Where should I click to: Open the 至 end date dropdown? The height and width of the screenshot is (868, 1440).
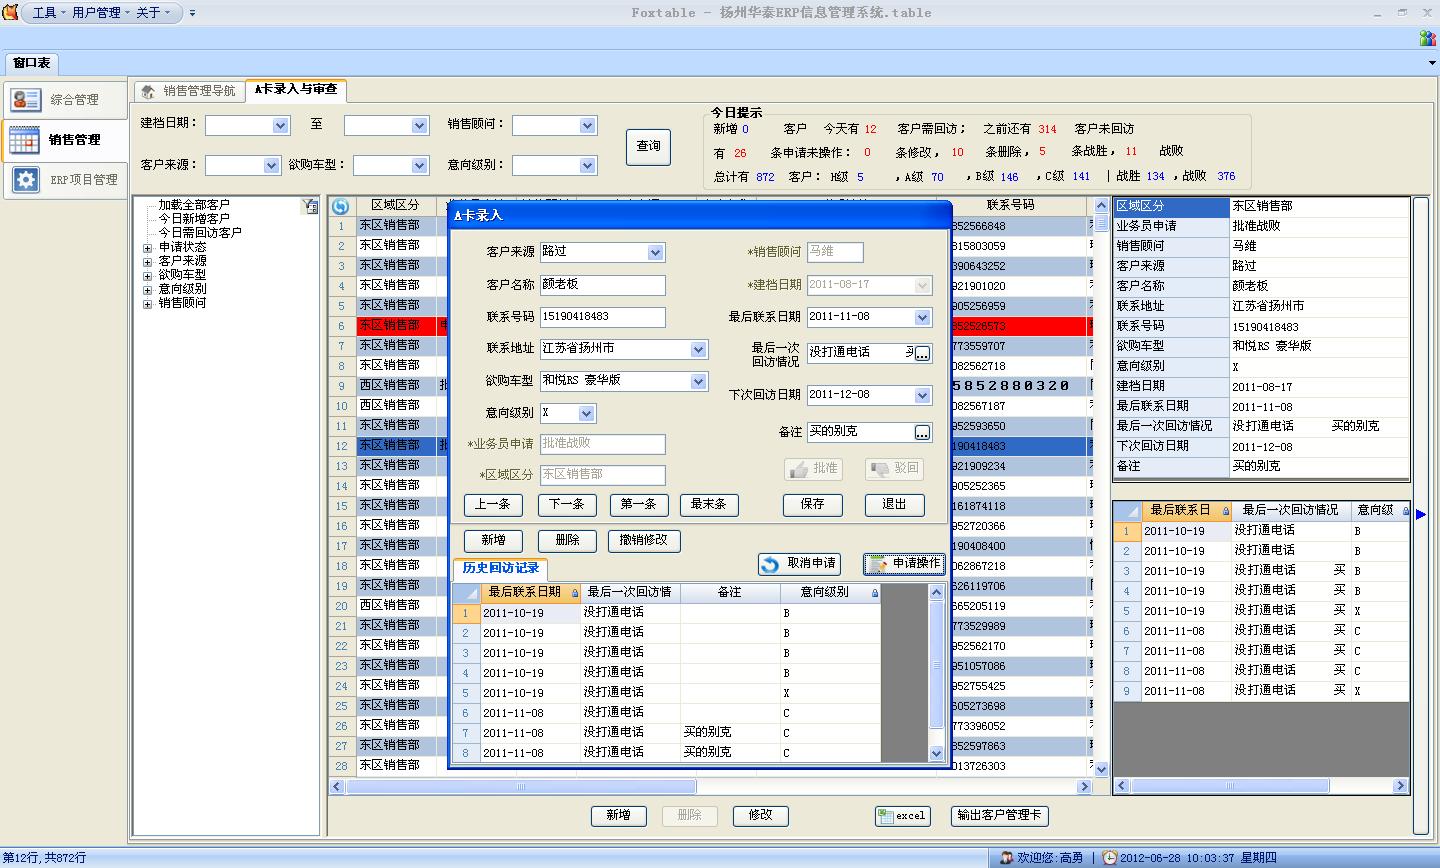420,125
